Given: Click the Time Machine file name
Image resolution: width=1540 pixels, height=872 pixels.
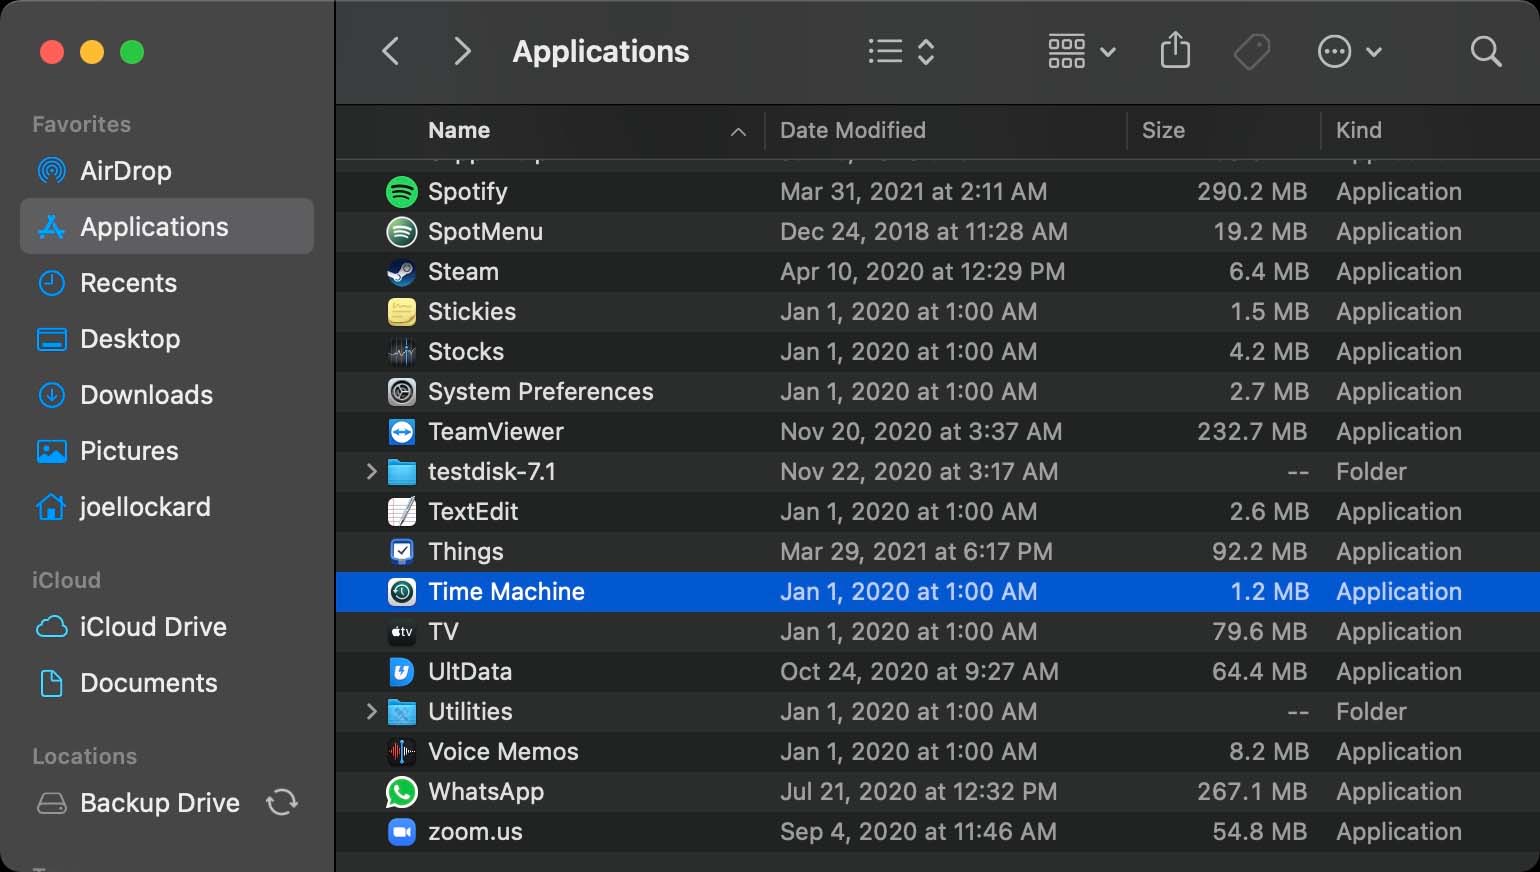Looking at the screenshot, I should 506,591.
